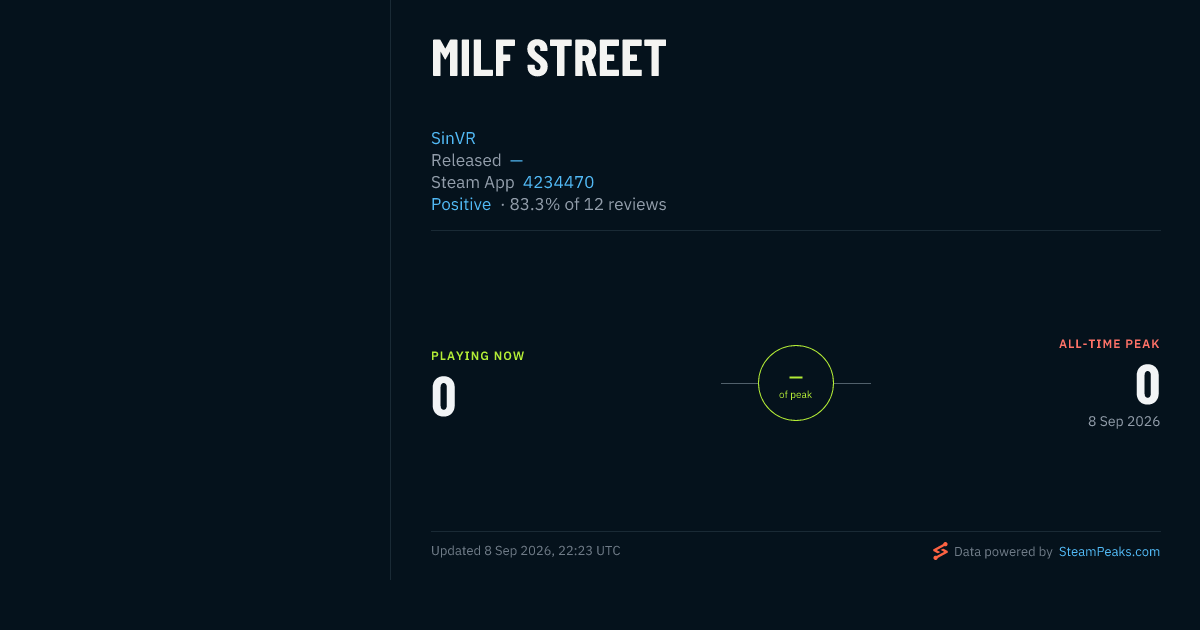Open the SteamPeaks.com link
The width and height of the screenshot is (1200, 630).
click(1109, 551)
